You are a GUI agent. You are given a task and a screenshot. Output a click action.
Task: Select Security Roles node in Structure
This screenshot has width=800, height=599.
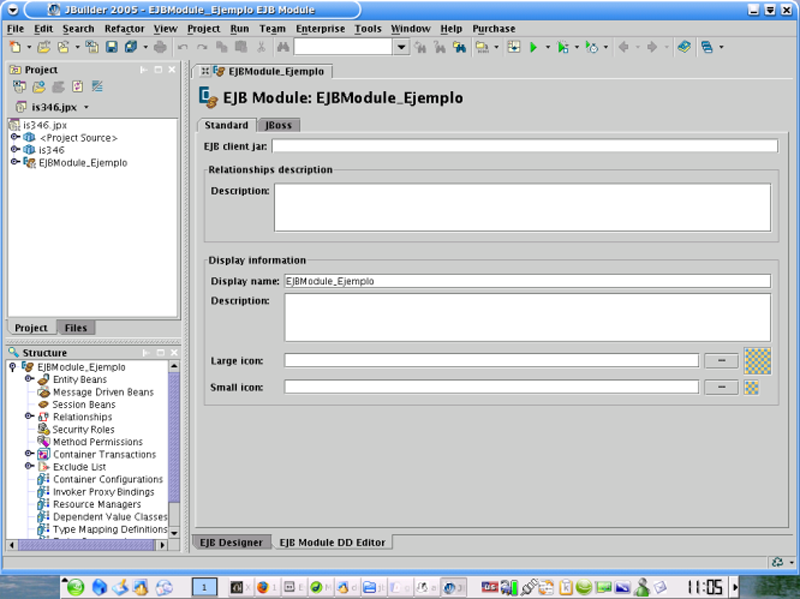tap(83, 430)
